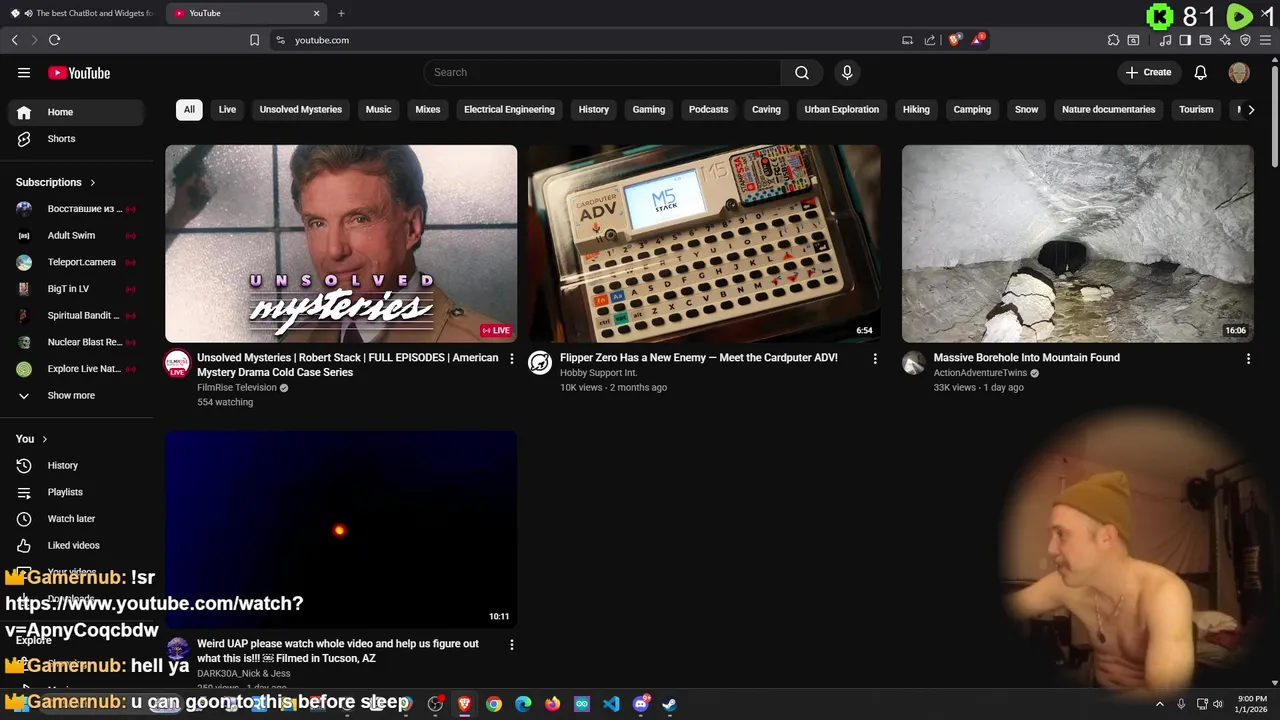Open Chrome from the taskbar
The image size is (1280, 720).
pyautogui.click(x=494, y=704)
